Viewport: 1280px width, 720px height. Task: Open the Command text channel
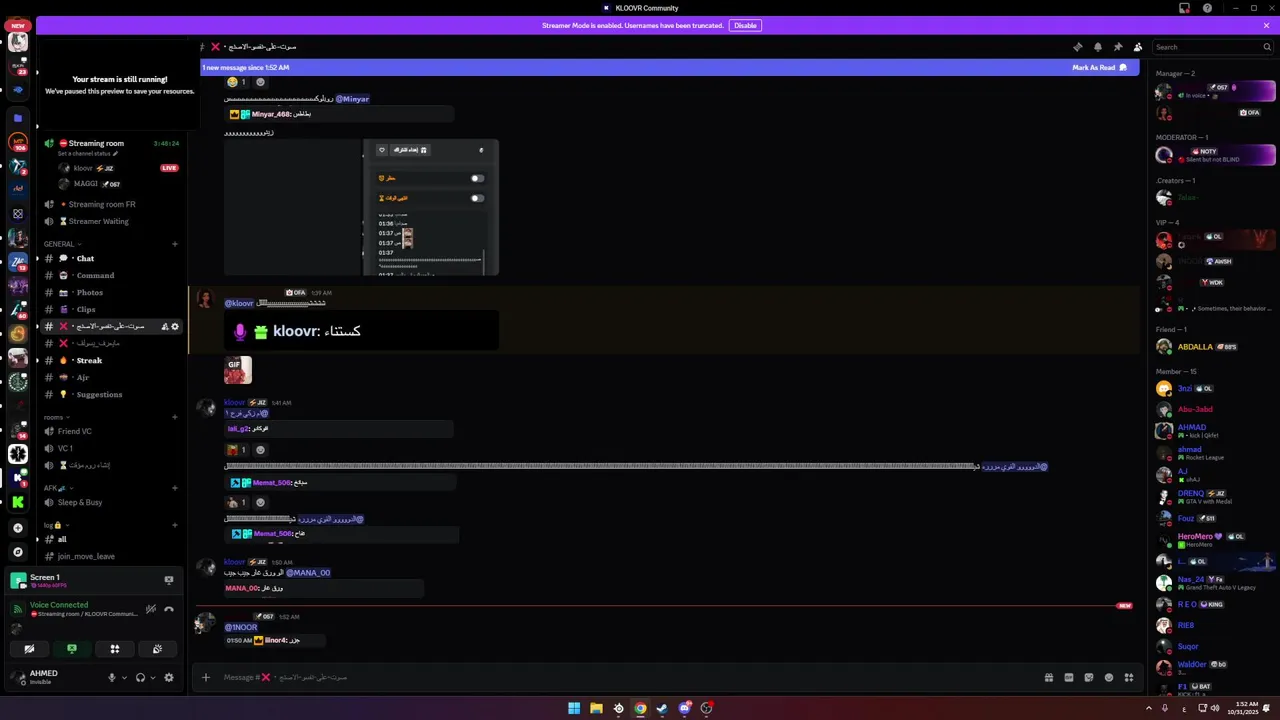point(111,275)
